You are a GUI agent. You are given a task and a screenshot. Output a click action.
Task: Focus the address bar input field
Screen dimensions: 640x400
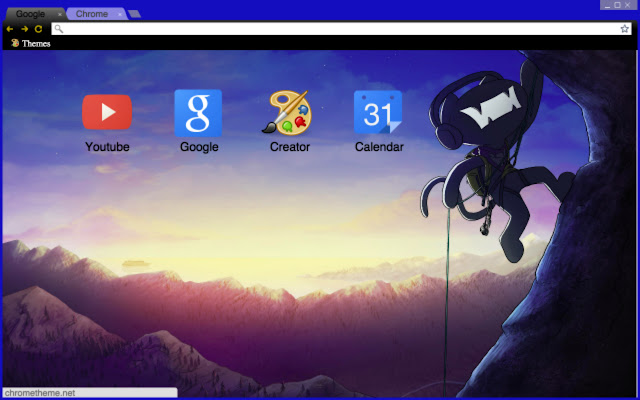(x=341, y=29)
